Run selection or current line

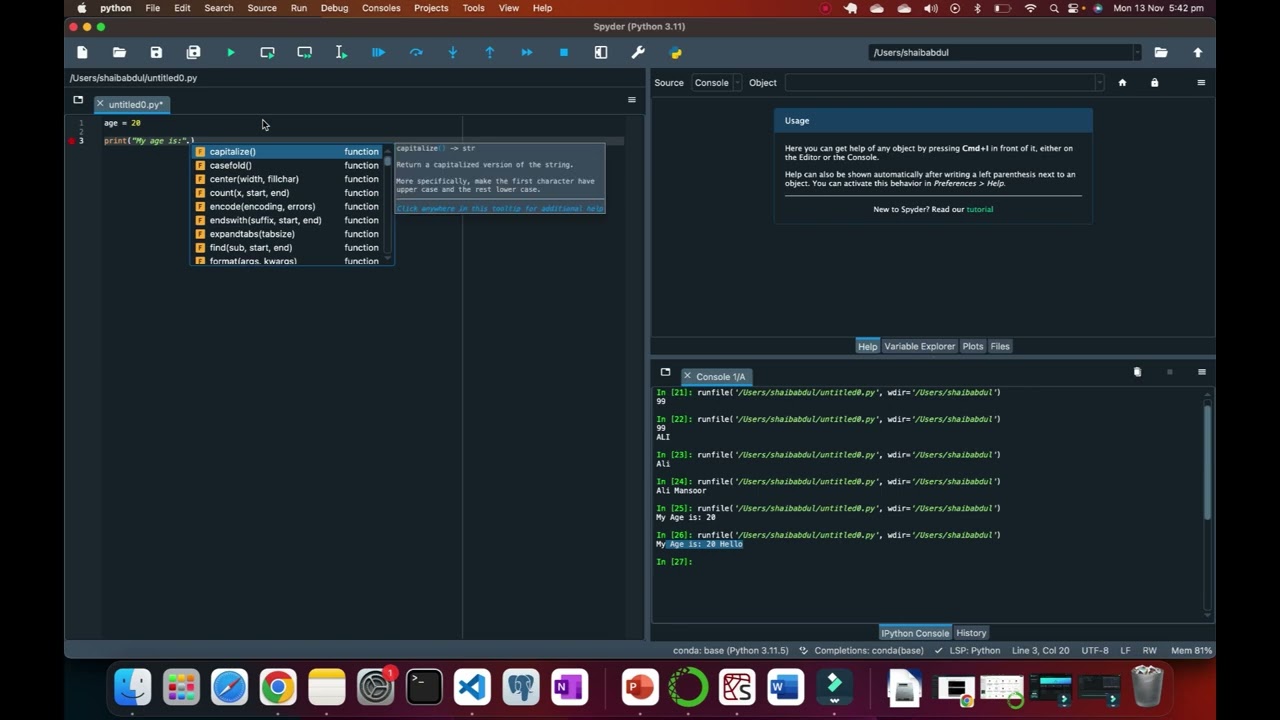341,52
